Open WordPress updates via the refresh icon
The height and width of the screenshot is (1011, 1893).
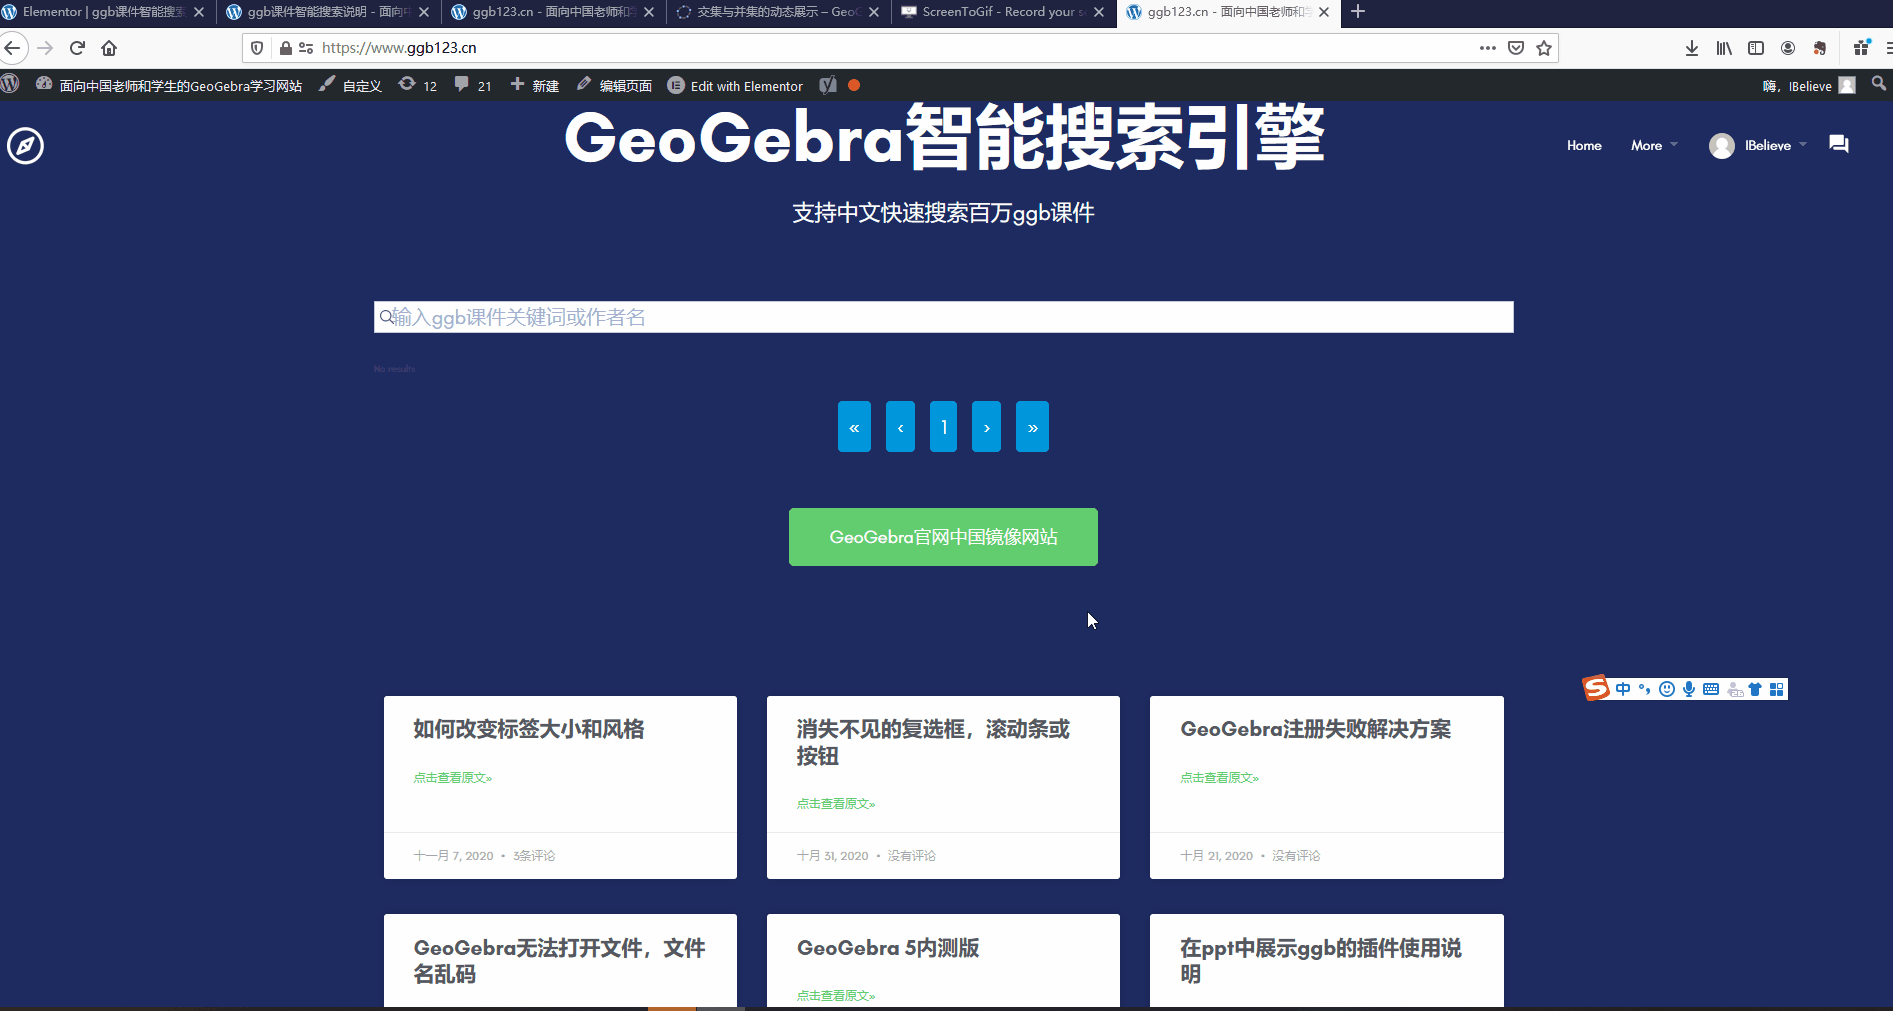tap(407, 85)
